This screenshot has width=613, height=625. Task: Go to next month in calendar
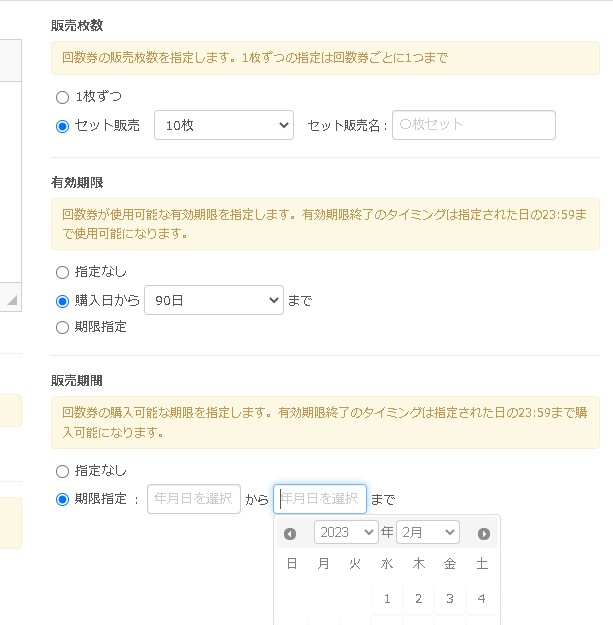tap(484, 534)
